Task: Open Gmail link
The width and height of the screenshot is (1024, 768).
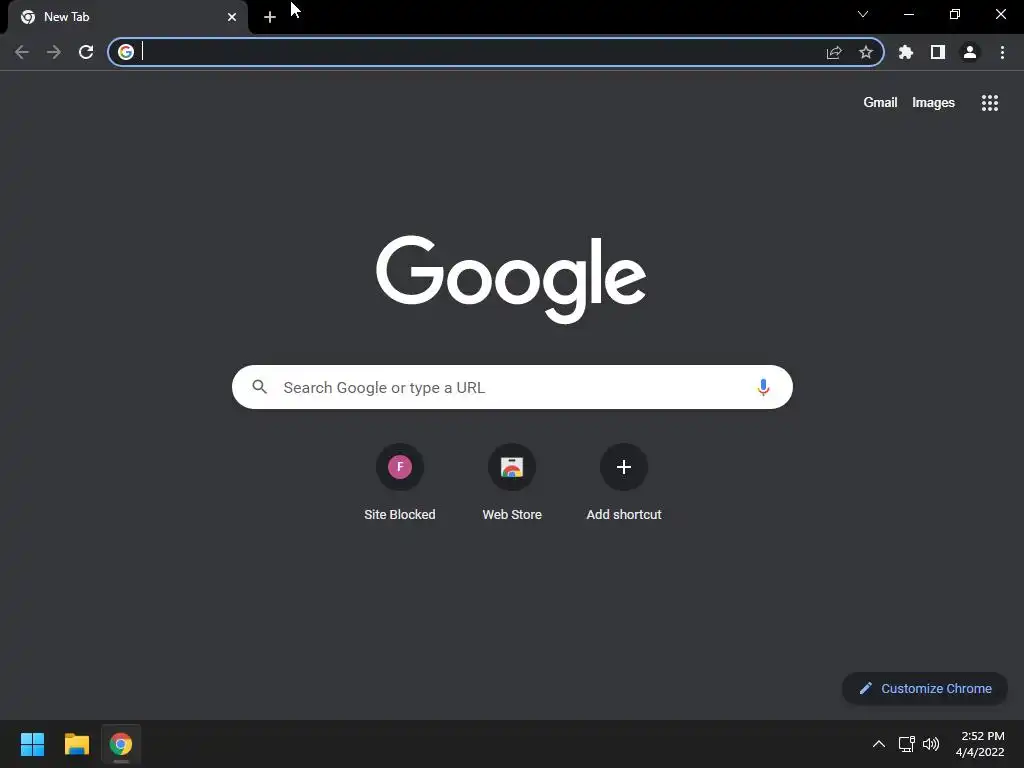Action: 880,103
